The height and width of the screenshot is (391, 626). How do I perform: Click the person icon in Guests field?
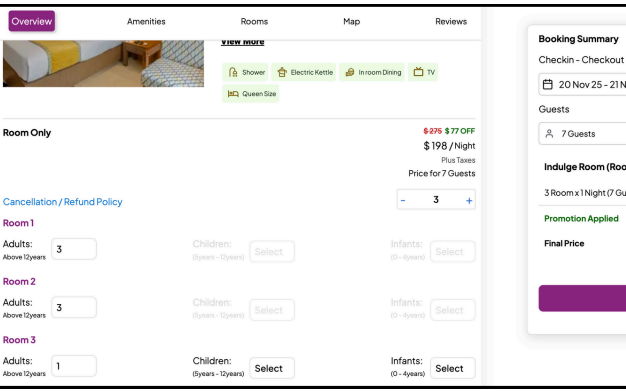(549, 133)
